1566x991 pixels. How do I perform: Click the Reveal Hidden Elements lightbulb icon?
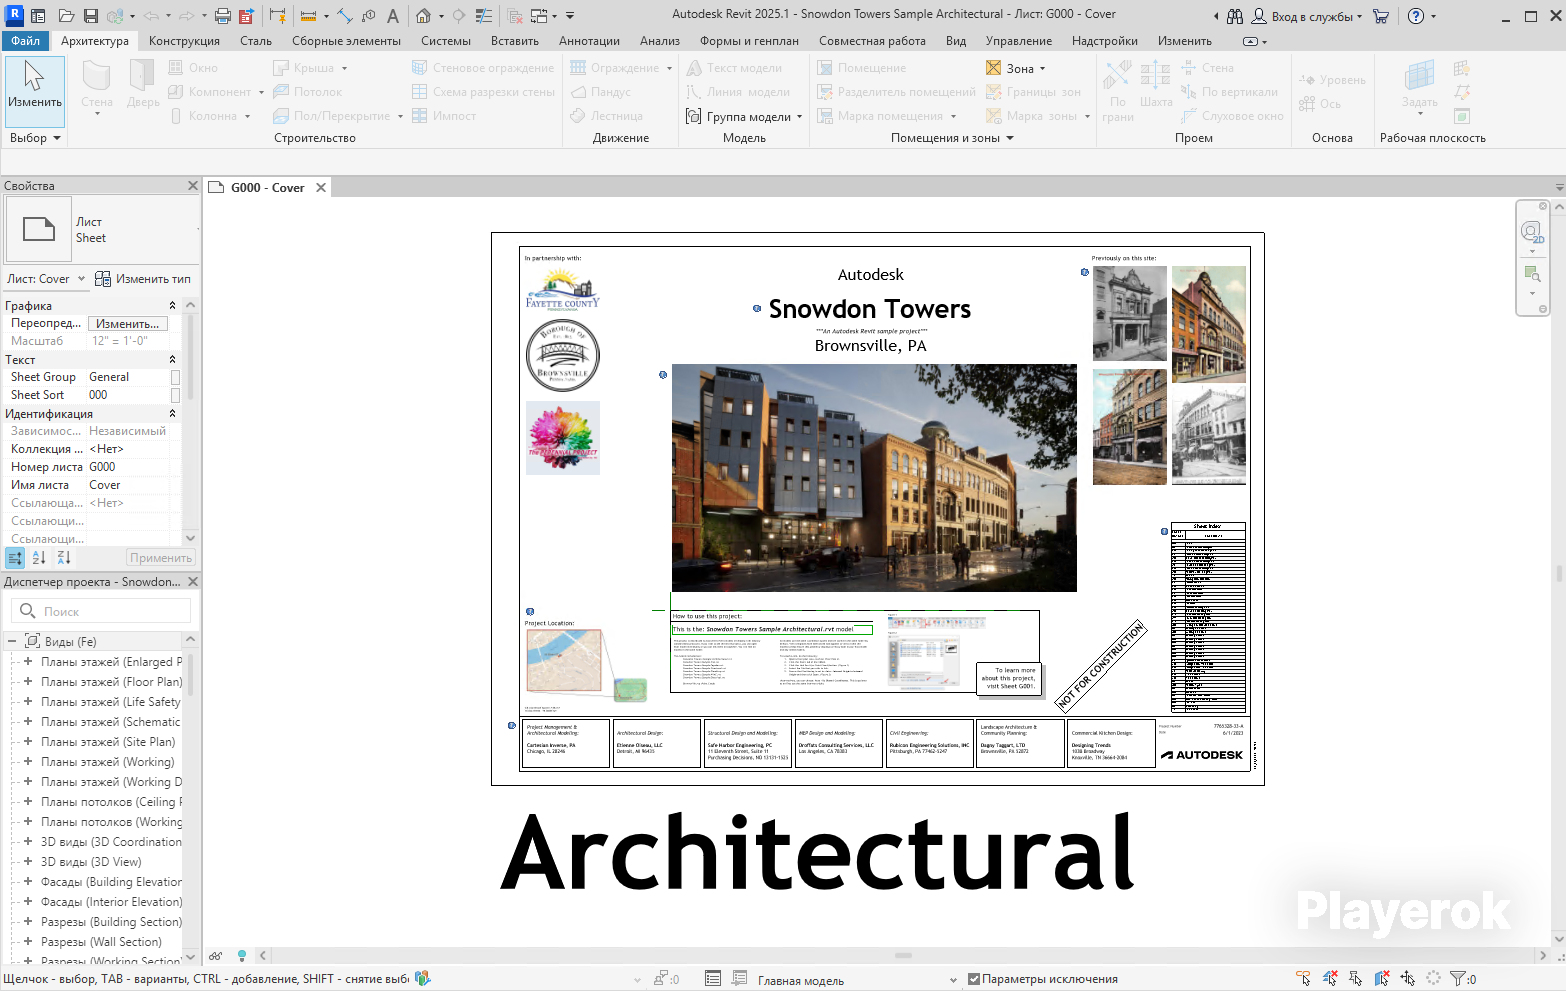pos(242,956)
